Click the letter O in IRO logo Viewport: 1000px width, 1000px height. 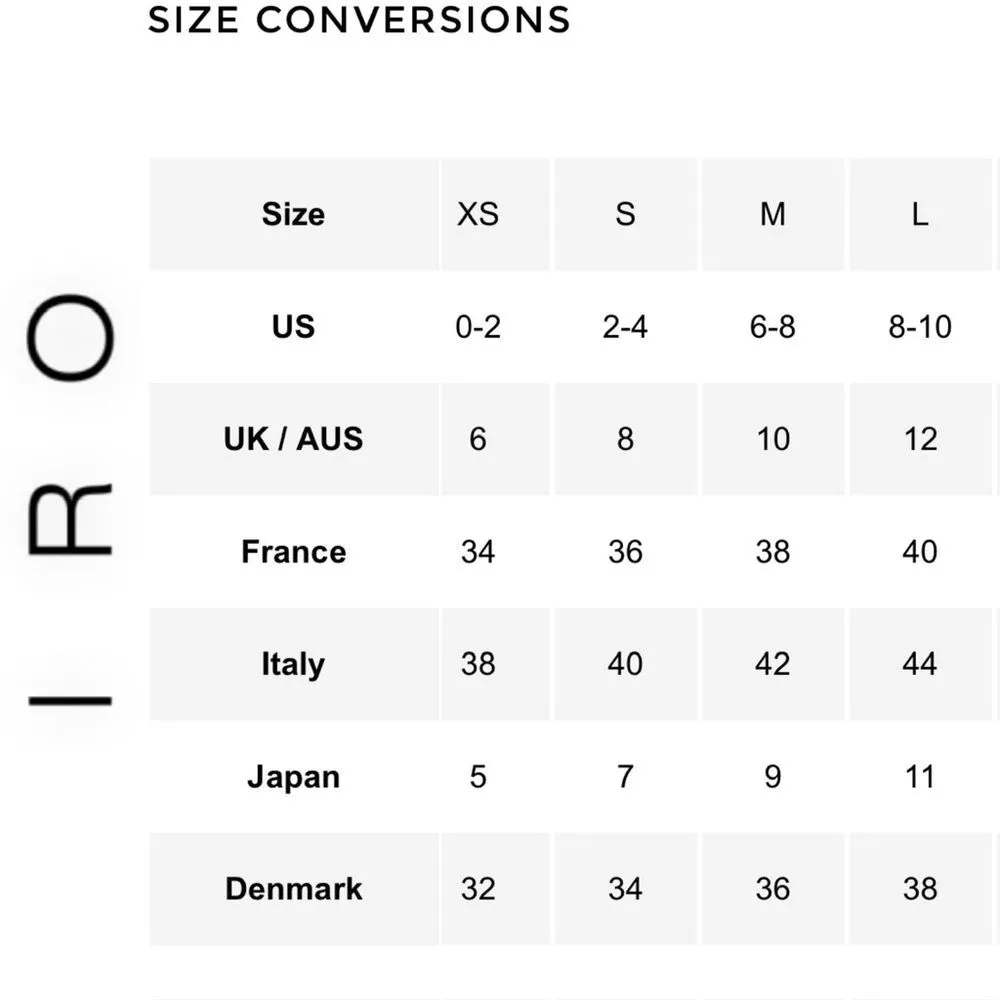click(70, 338)
